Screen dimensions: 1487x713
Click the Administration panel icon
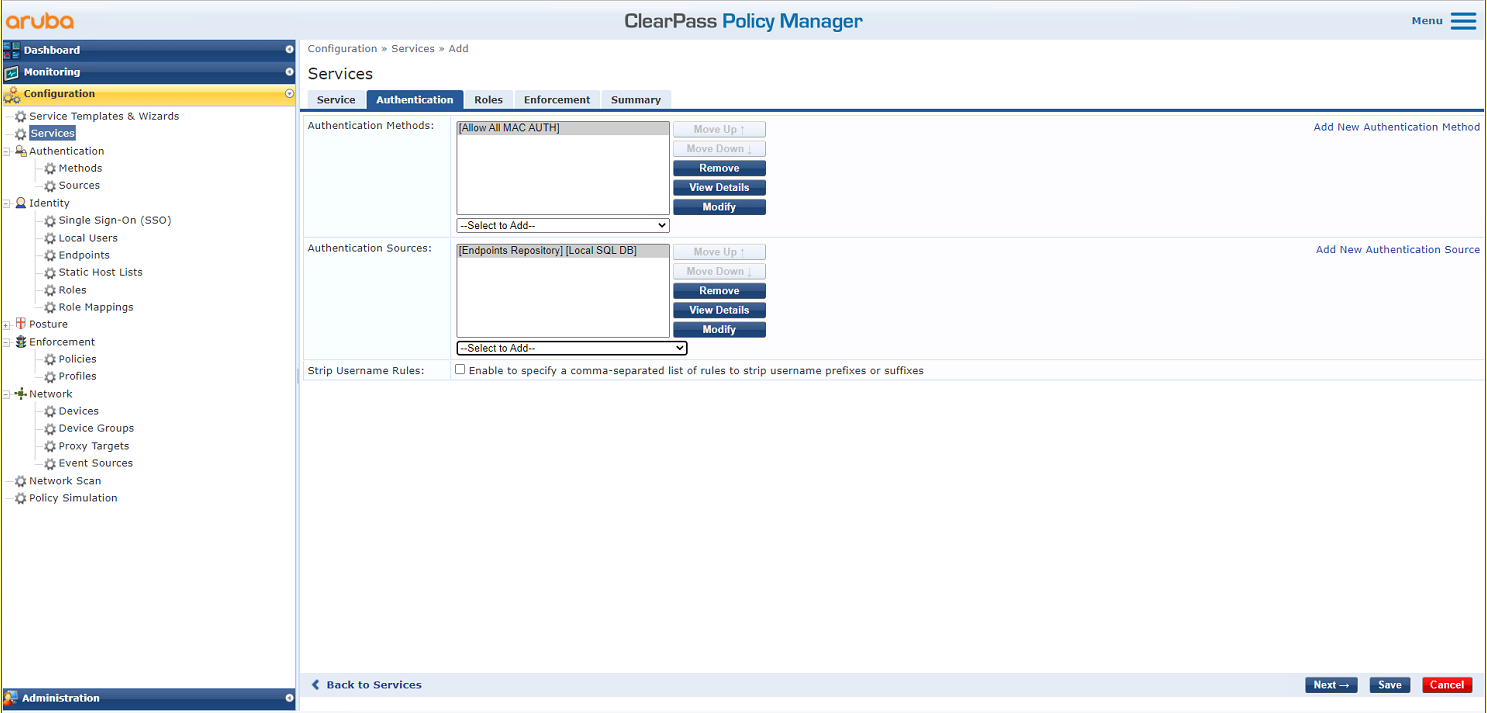click(11, 698)
